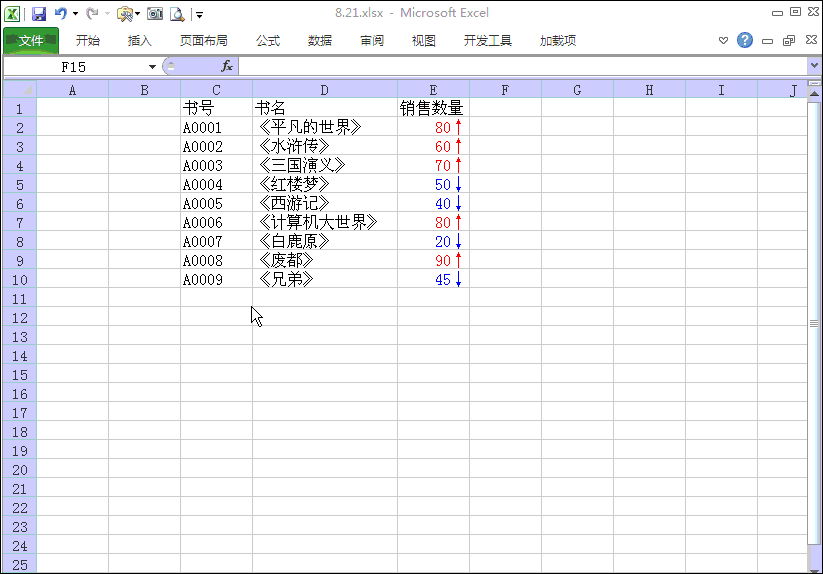The height and width of the screenshot is (574, 823).
Task: Select cell D2 containing 《平凡的世界》
Action: (324, 128)
